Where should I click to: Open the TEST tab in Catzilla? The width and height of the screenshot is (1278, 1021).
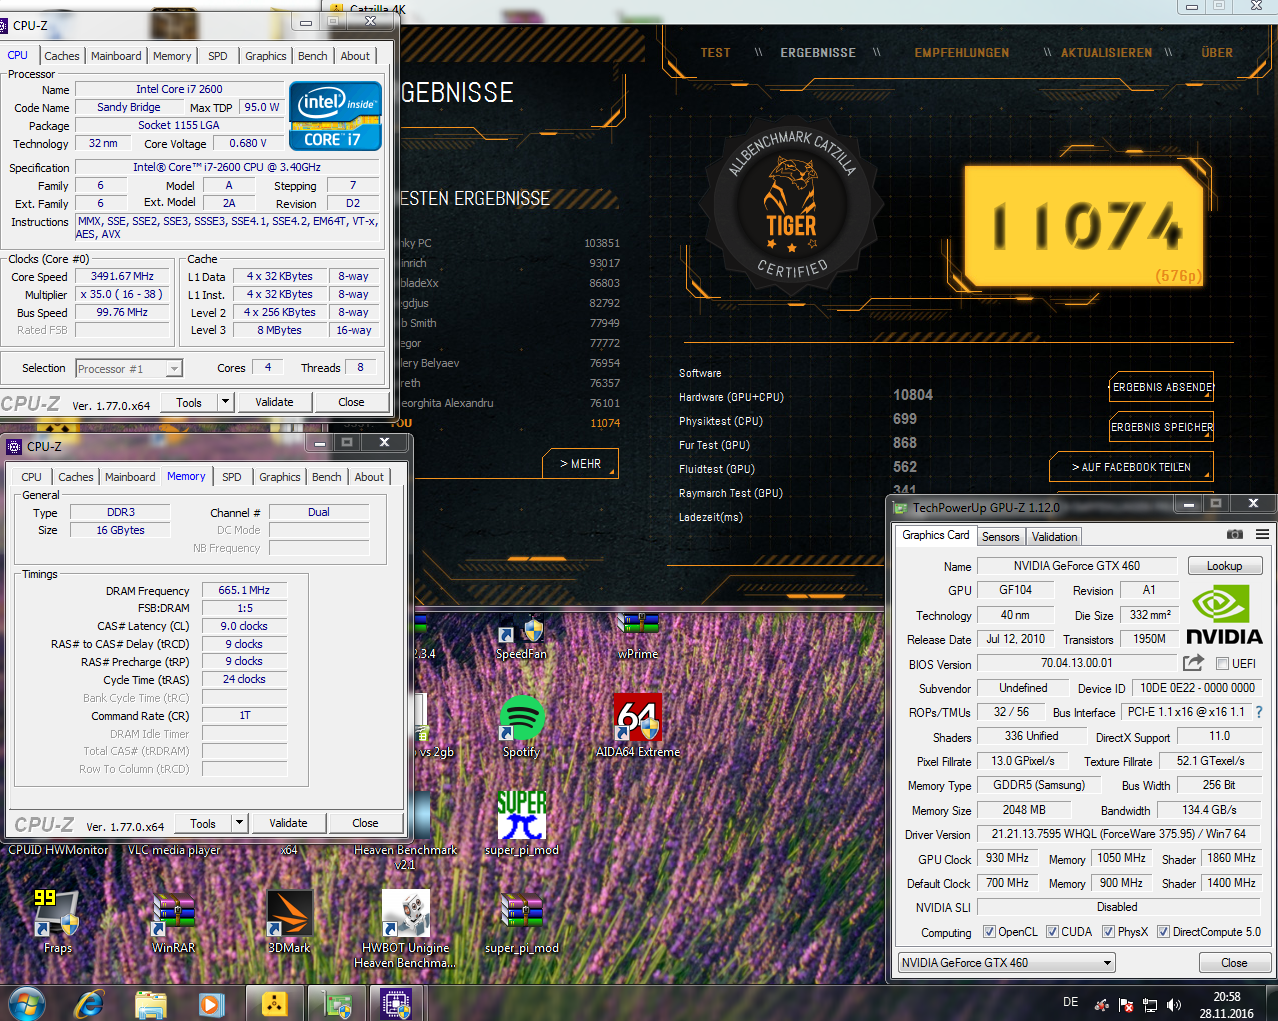click(x=715, y=53)
